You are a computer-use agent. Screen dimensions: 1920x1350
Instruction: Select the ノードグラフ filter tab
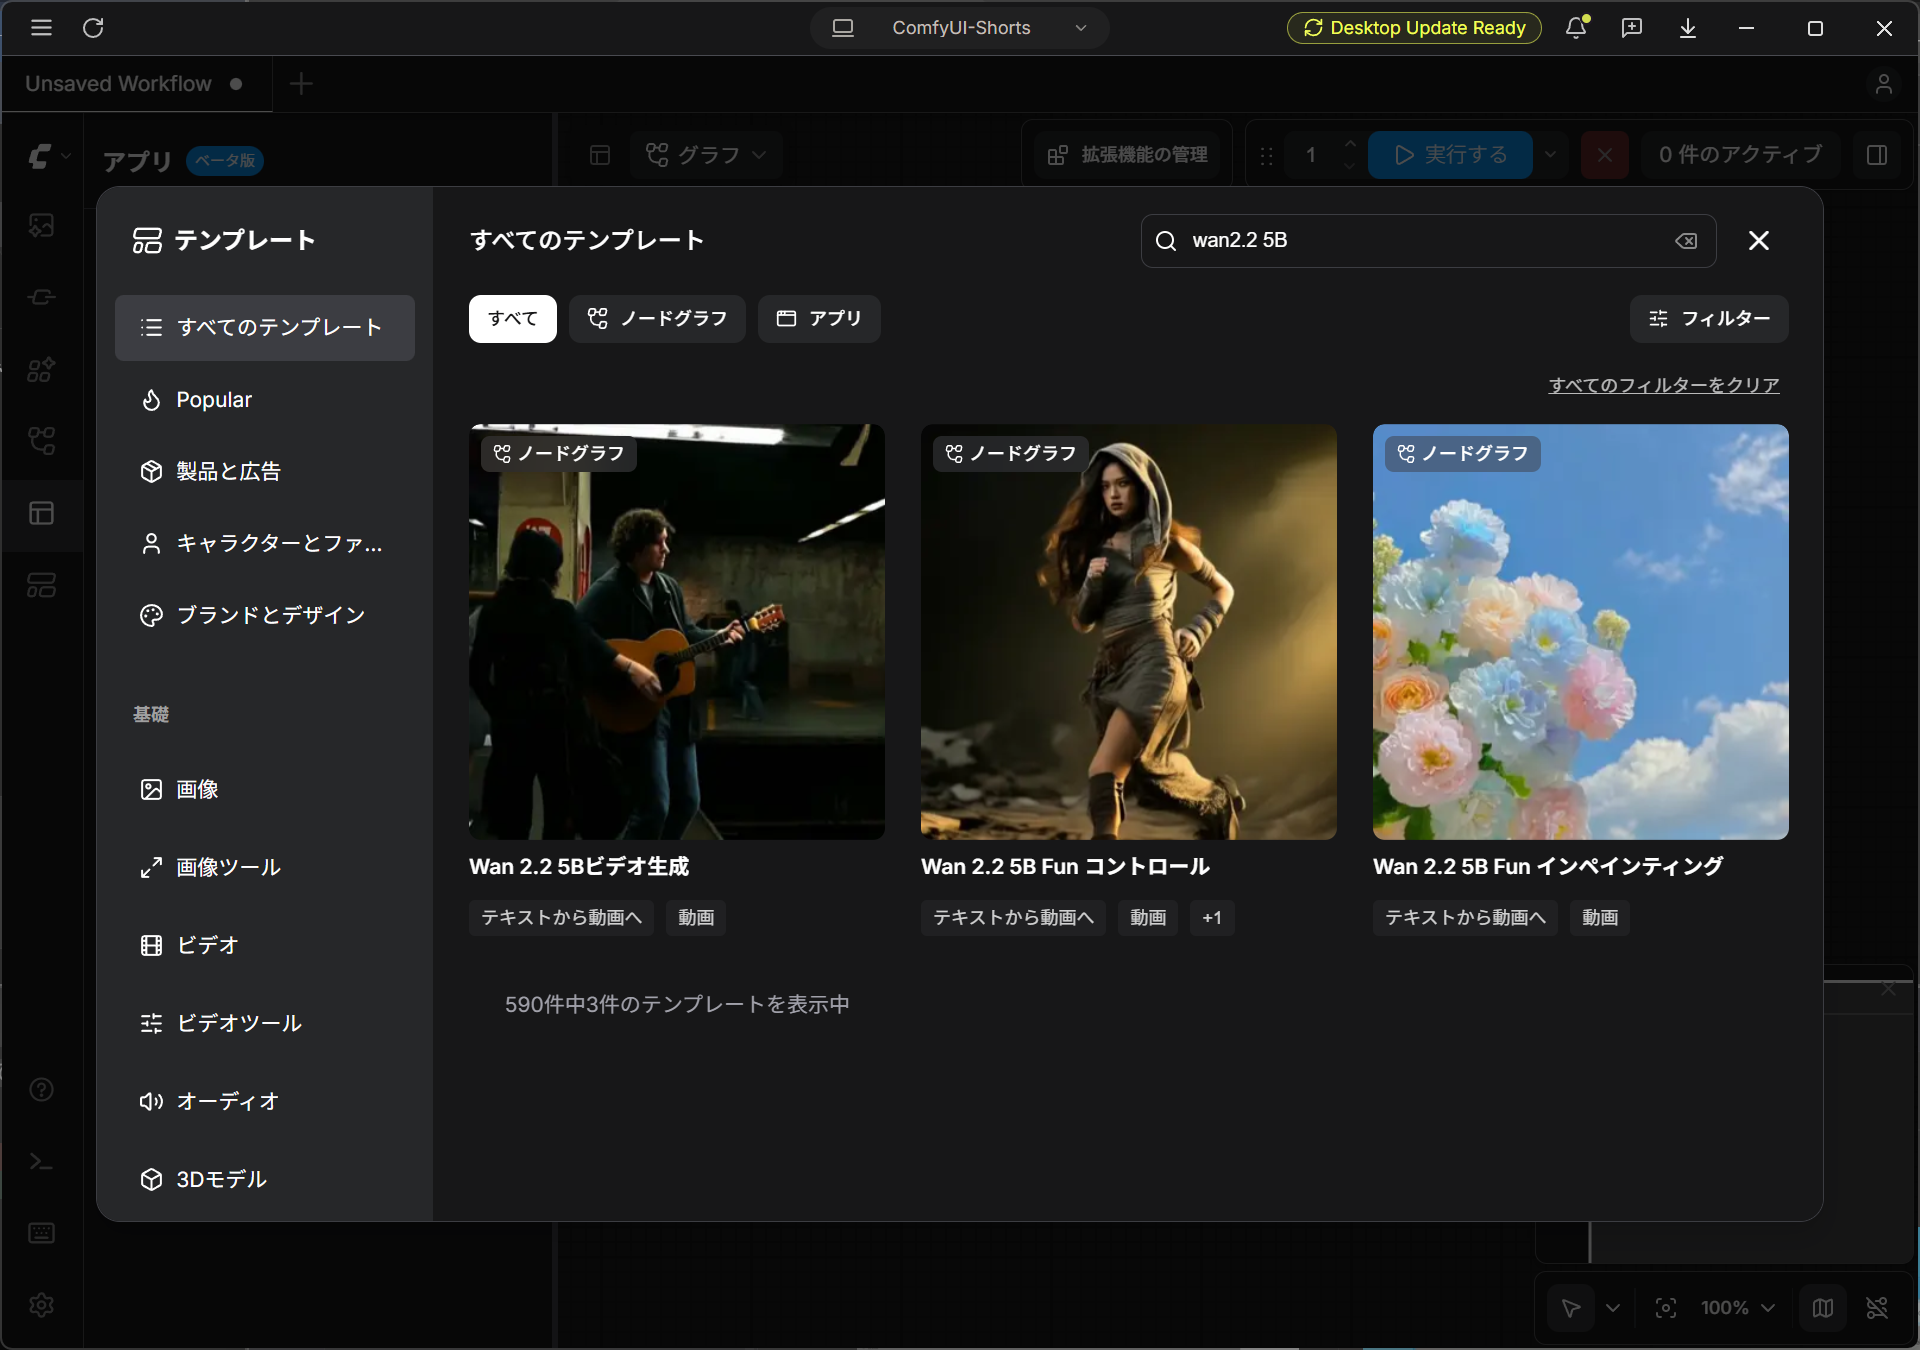(657, 319)
